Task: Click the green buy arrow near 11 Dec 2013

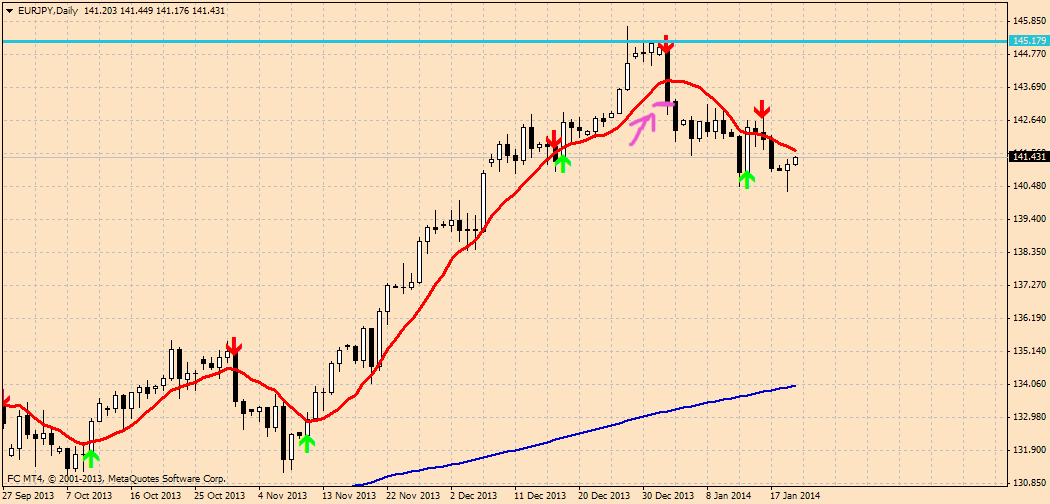Action: coord(562,163)
